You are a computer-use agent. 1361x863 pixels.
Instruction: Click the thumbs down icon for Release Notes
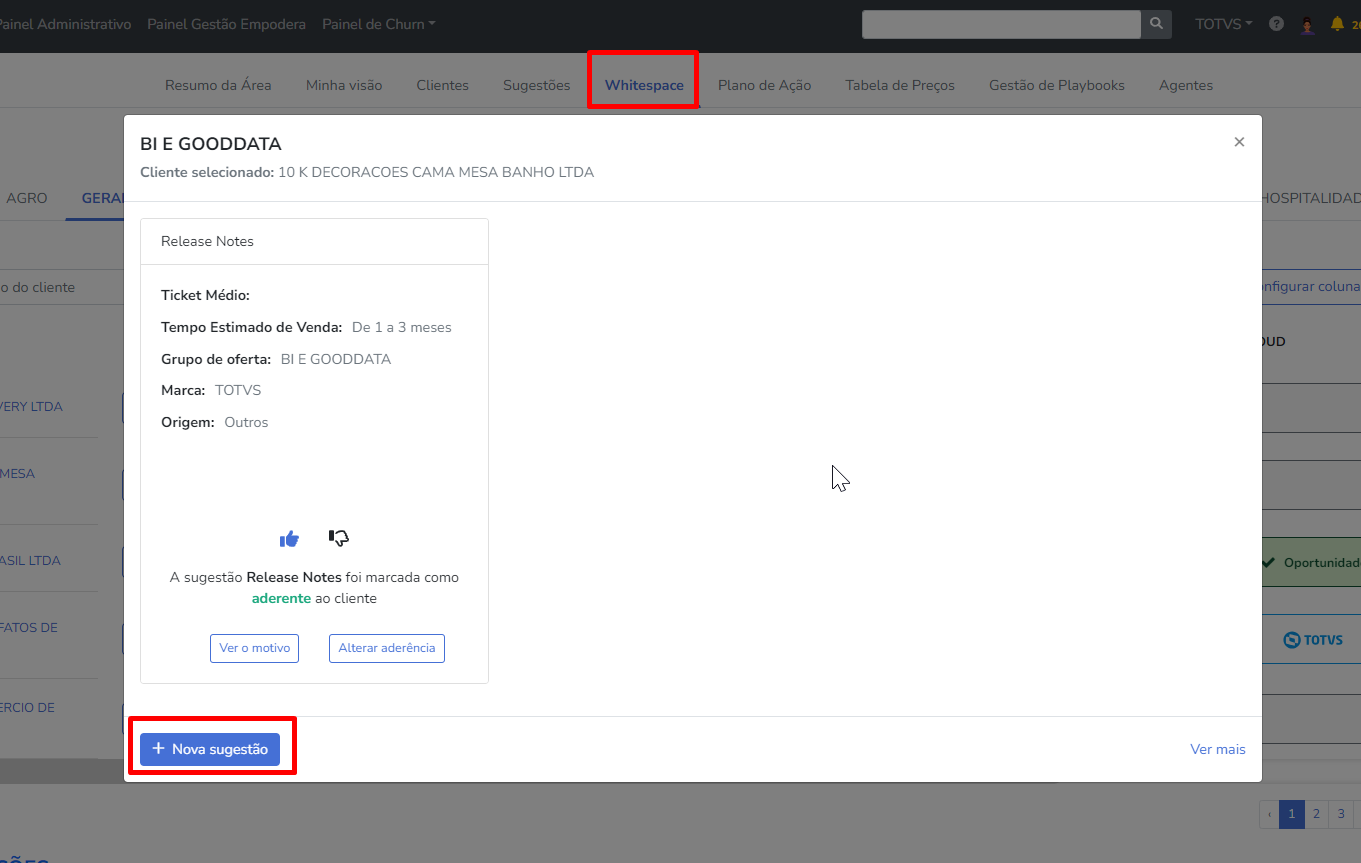coord(339,538)
